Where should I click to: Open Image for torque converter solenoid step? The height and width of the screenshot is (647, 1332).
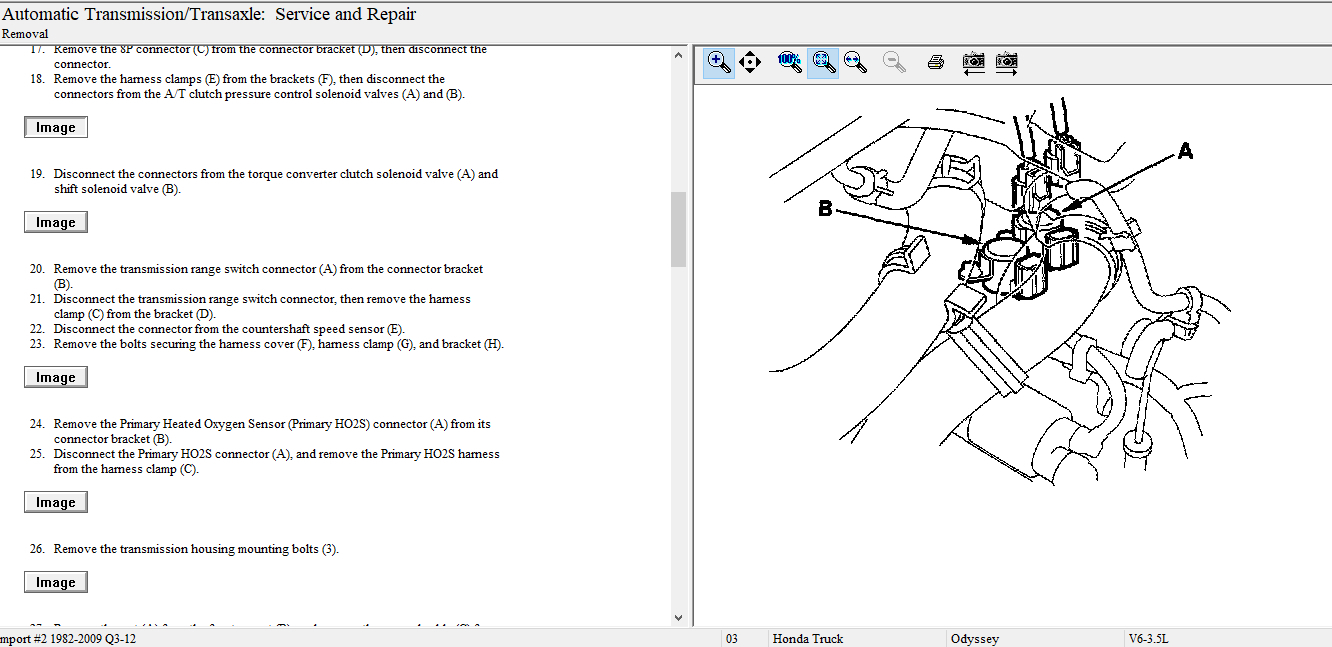point(56,222)
